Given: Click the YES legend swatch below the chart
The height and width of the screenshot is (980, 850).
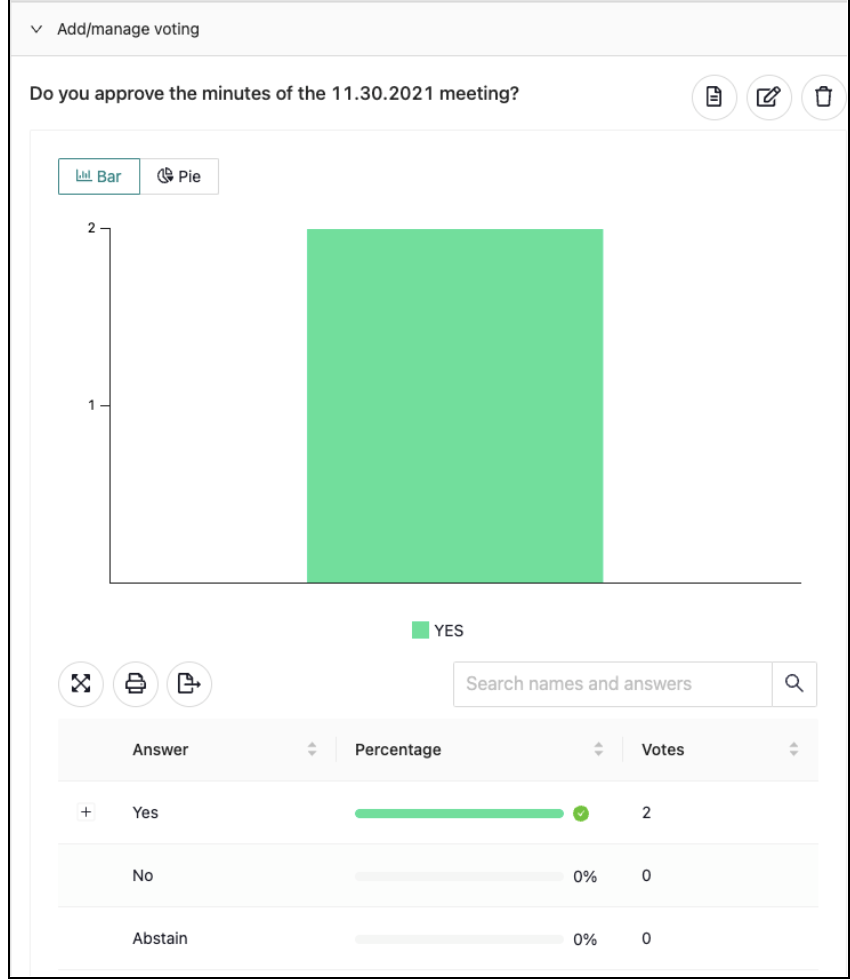Looking at the screenshot, I should coord(419,630).
